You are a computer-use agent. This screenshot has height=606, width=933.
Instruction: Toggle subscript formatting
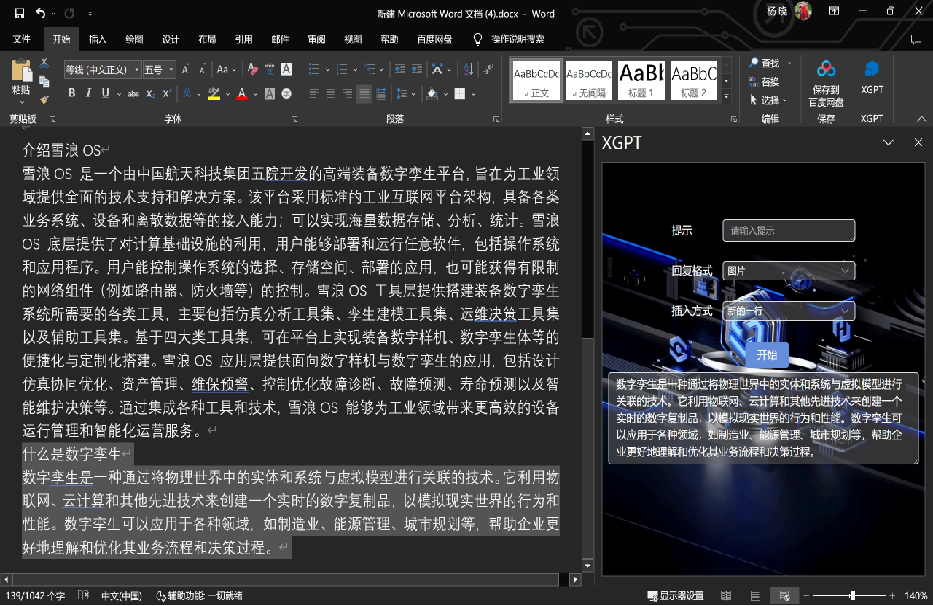click(x=151, y=93)
